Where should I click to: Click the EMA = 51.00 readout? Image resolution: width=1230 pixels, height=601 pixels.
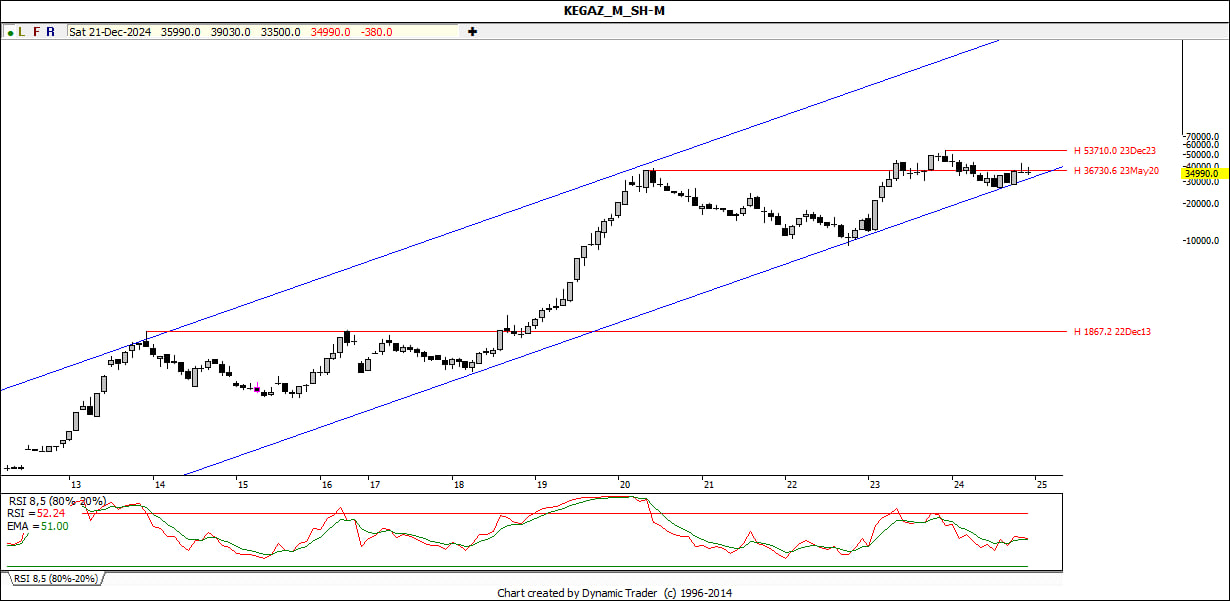(39, 526)
